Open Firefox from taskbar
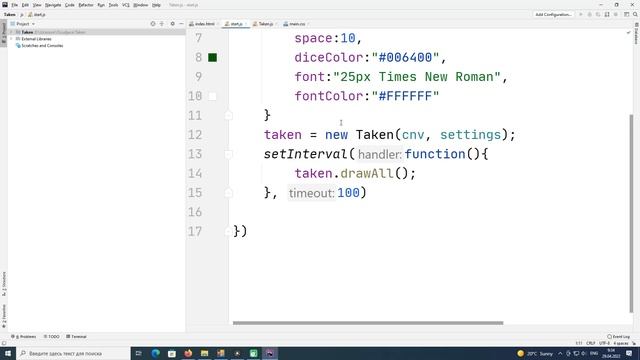 tap(188, 353)
